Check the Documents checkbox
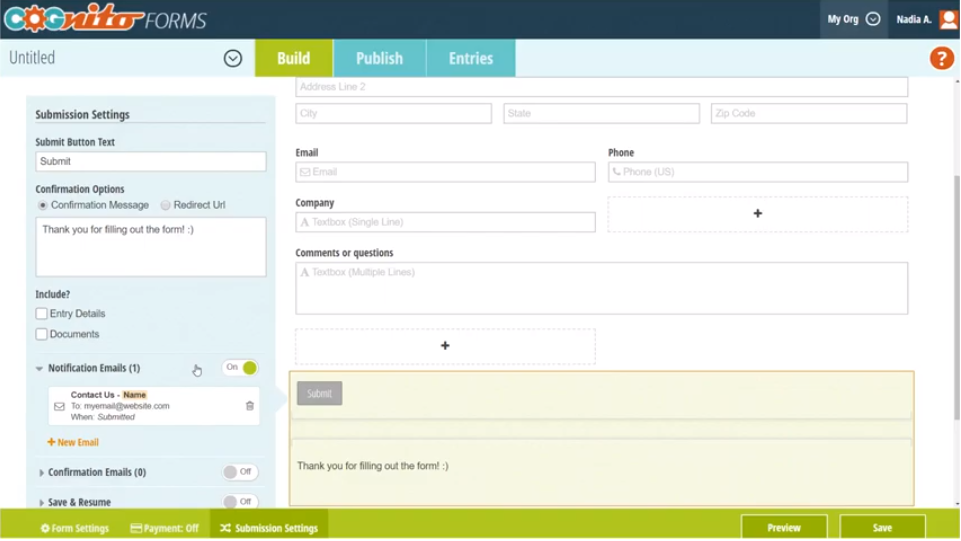The image size is (961, 541). (42, 334)
